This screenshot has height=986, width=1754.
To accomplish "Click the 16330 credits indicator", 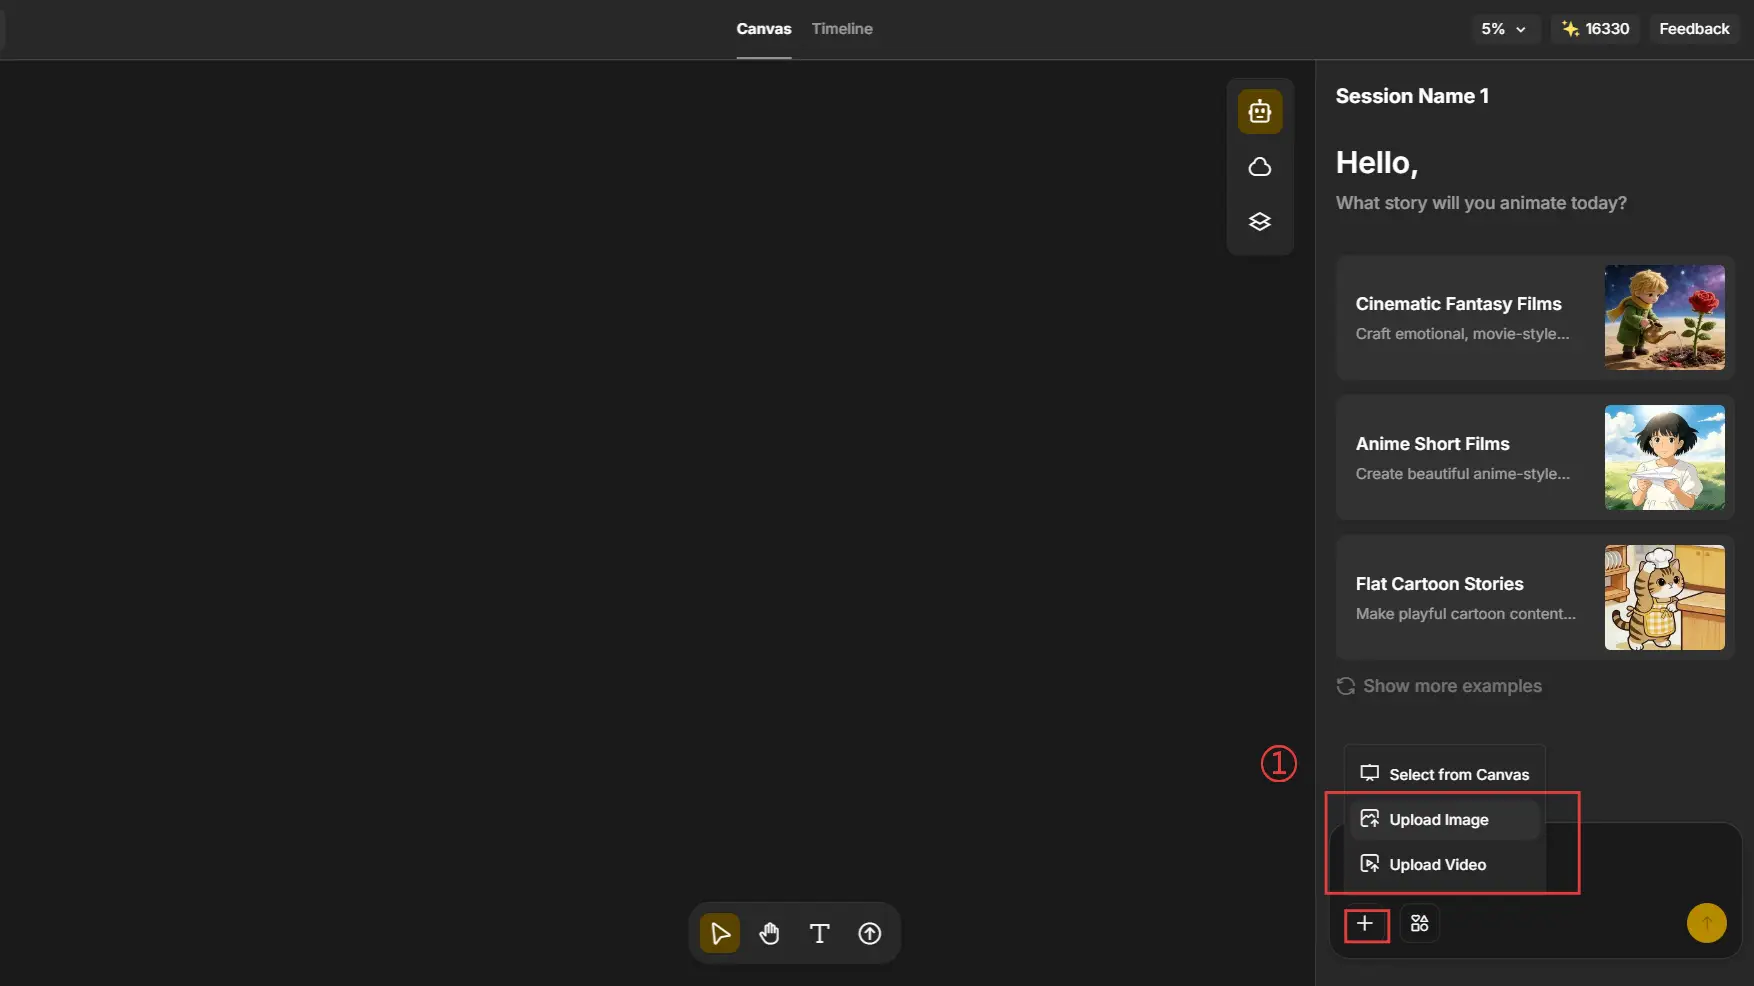I will click(1596, 29).
